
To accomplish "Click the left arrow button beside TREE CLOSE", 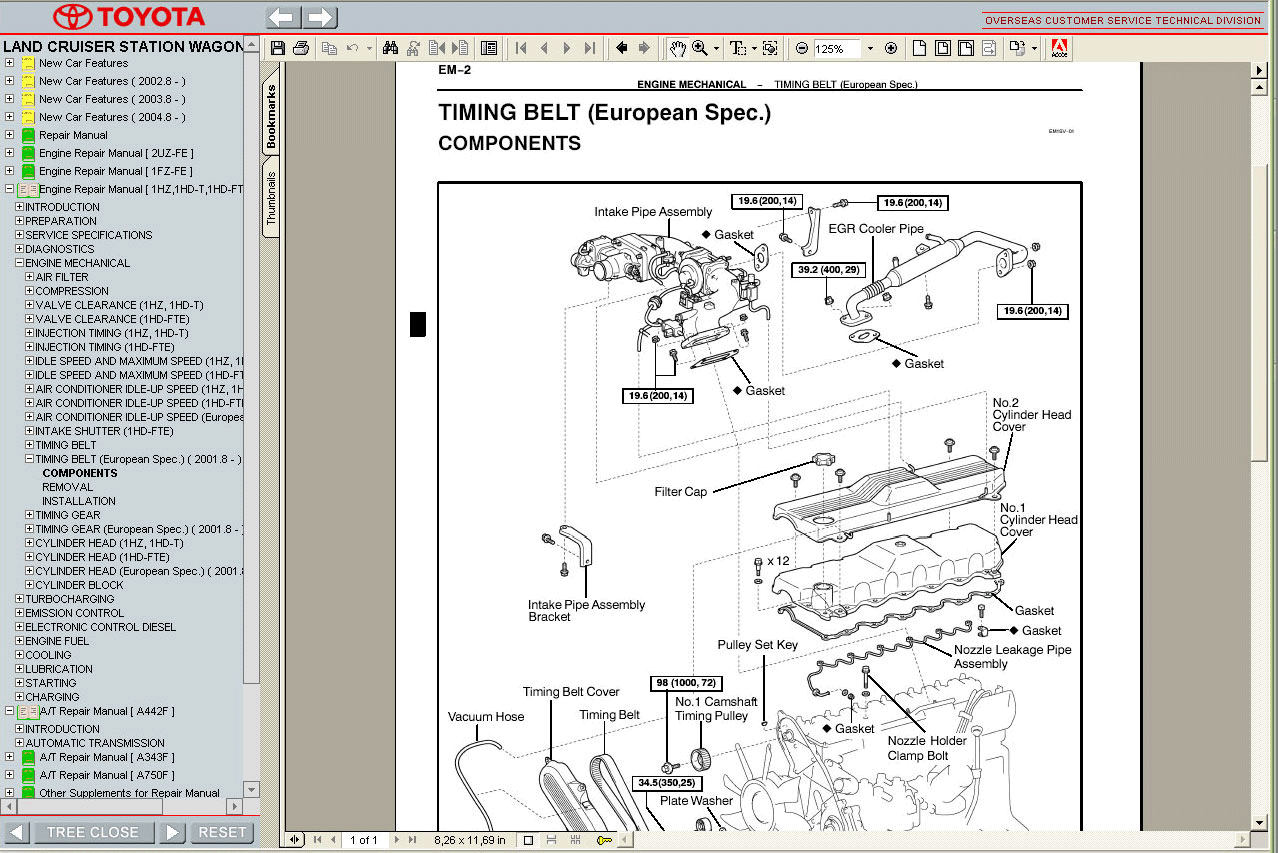I will 17,832.
